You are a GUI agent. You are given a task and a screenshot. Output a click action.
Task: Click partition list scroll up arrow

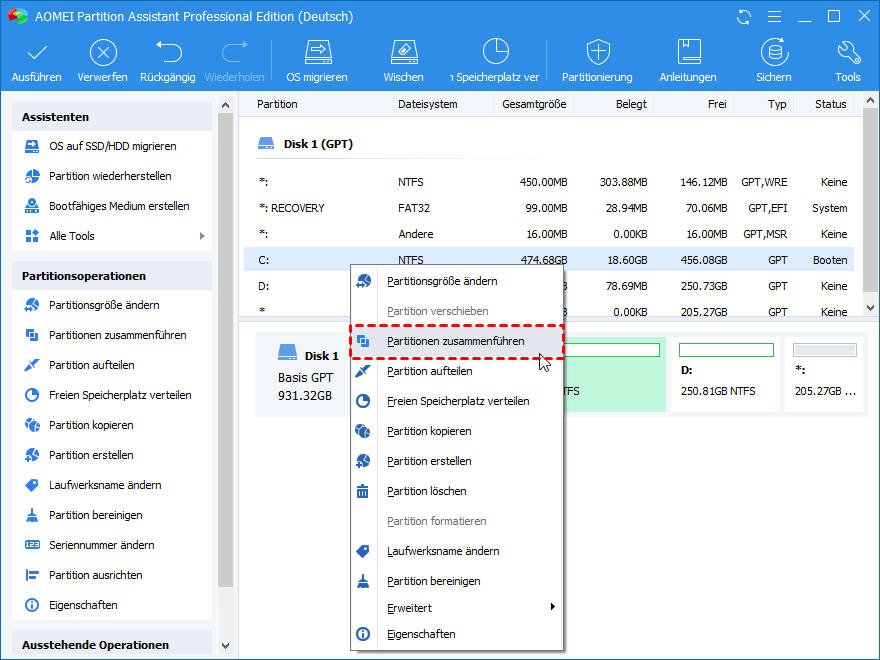(870, 102)
